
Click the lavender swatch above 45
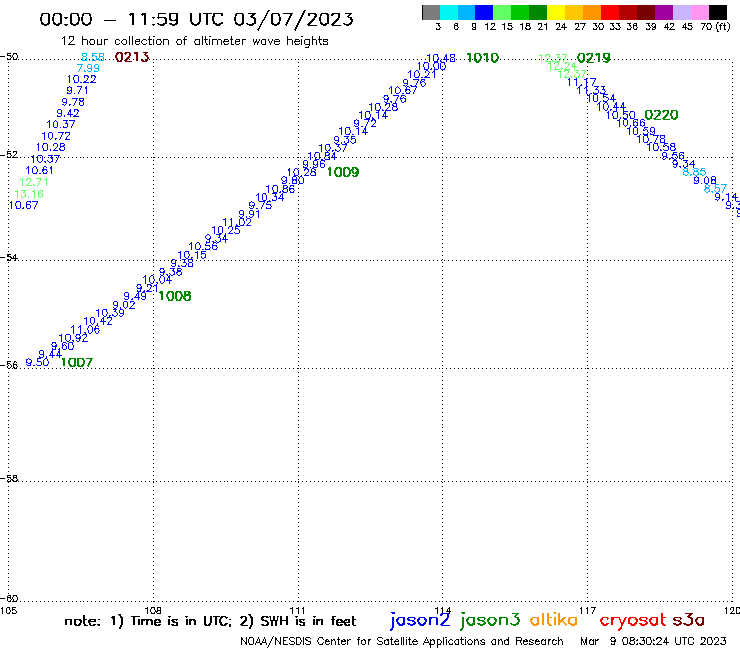tap(681, 12)
